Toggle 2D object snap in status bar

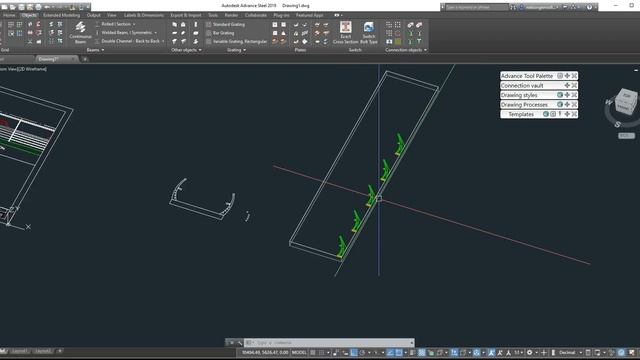tap(399, 352)
